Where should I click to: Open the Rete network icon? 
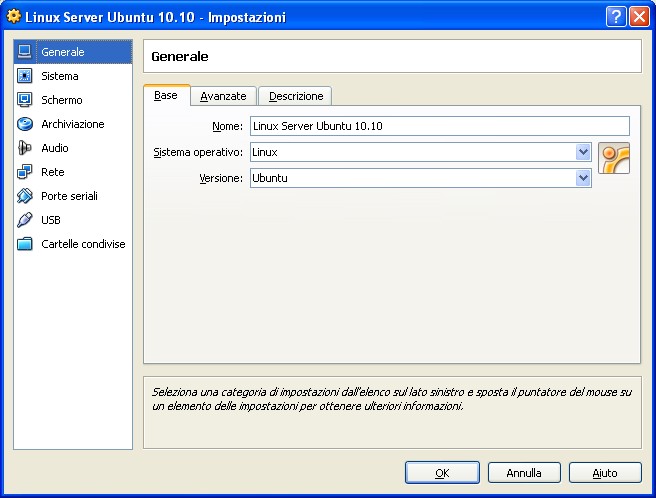[x=25, y=172]
